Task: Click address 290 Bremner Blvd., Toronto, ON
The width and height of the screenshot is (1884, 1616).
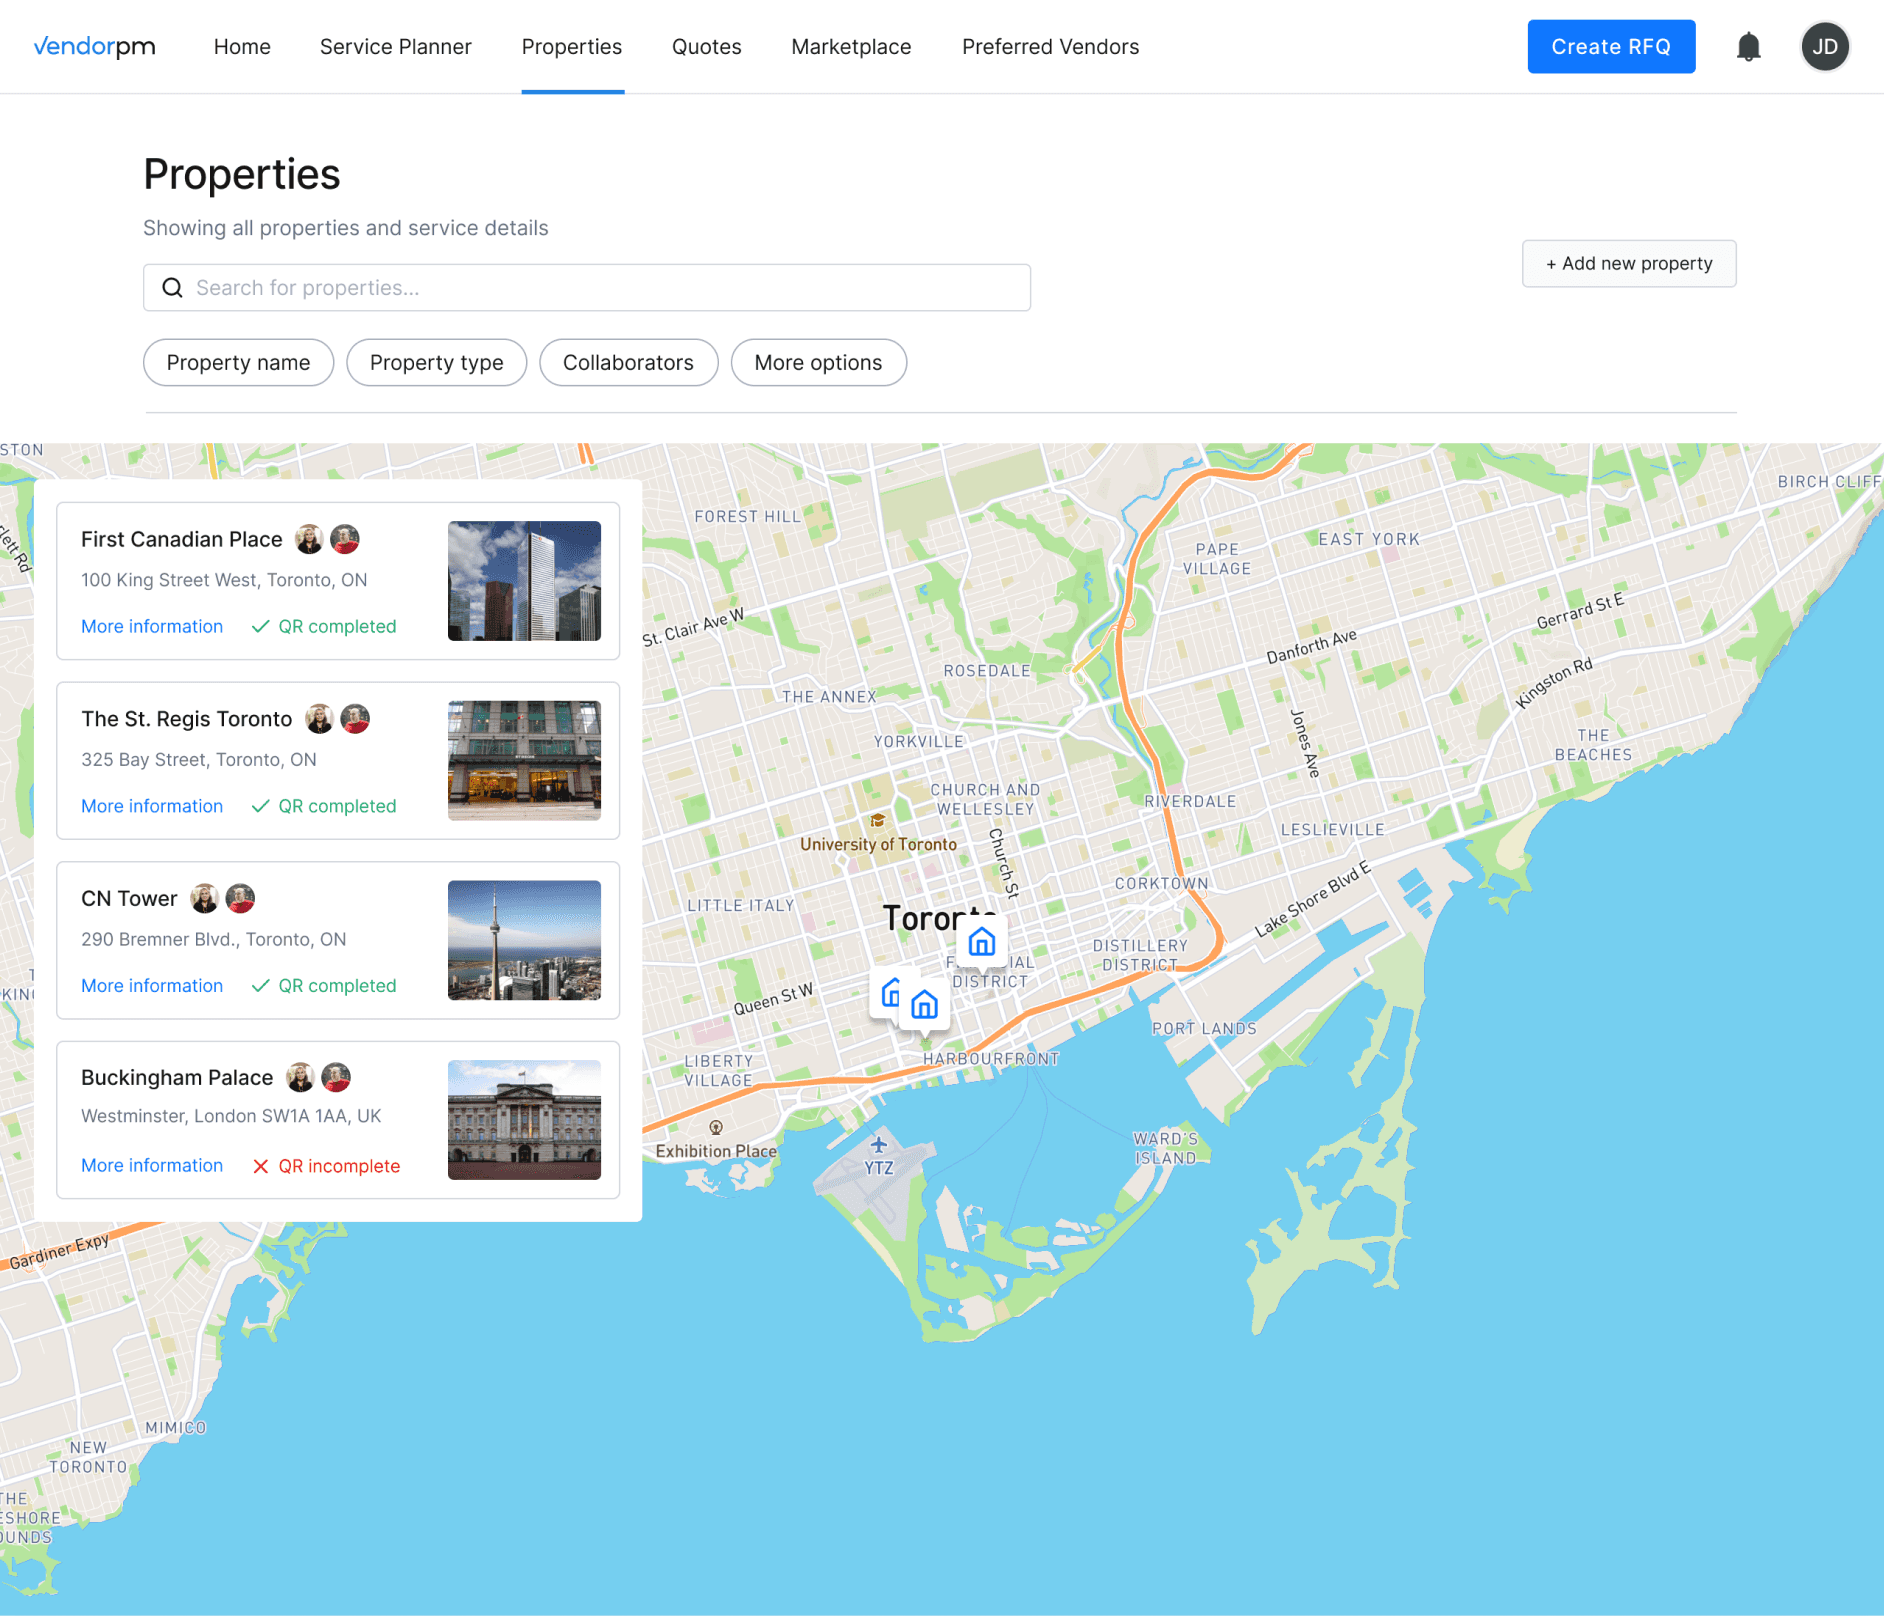Action: pyautogui.click(x=214, y=939)
